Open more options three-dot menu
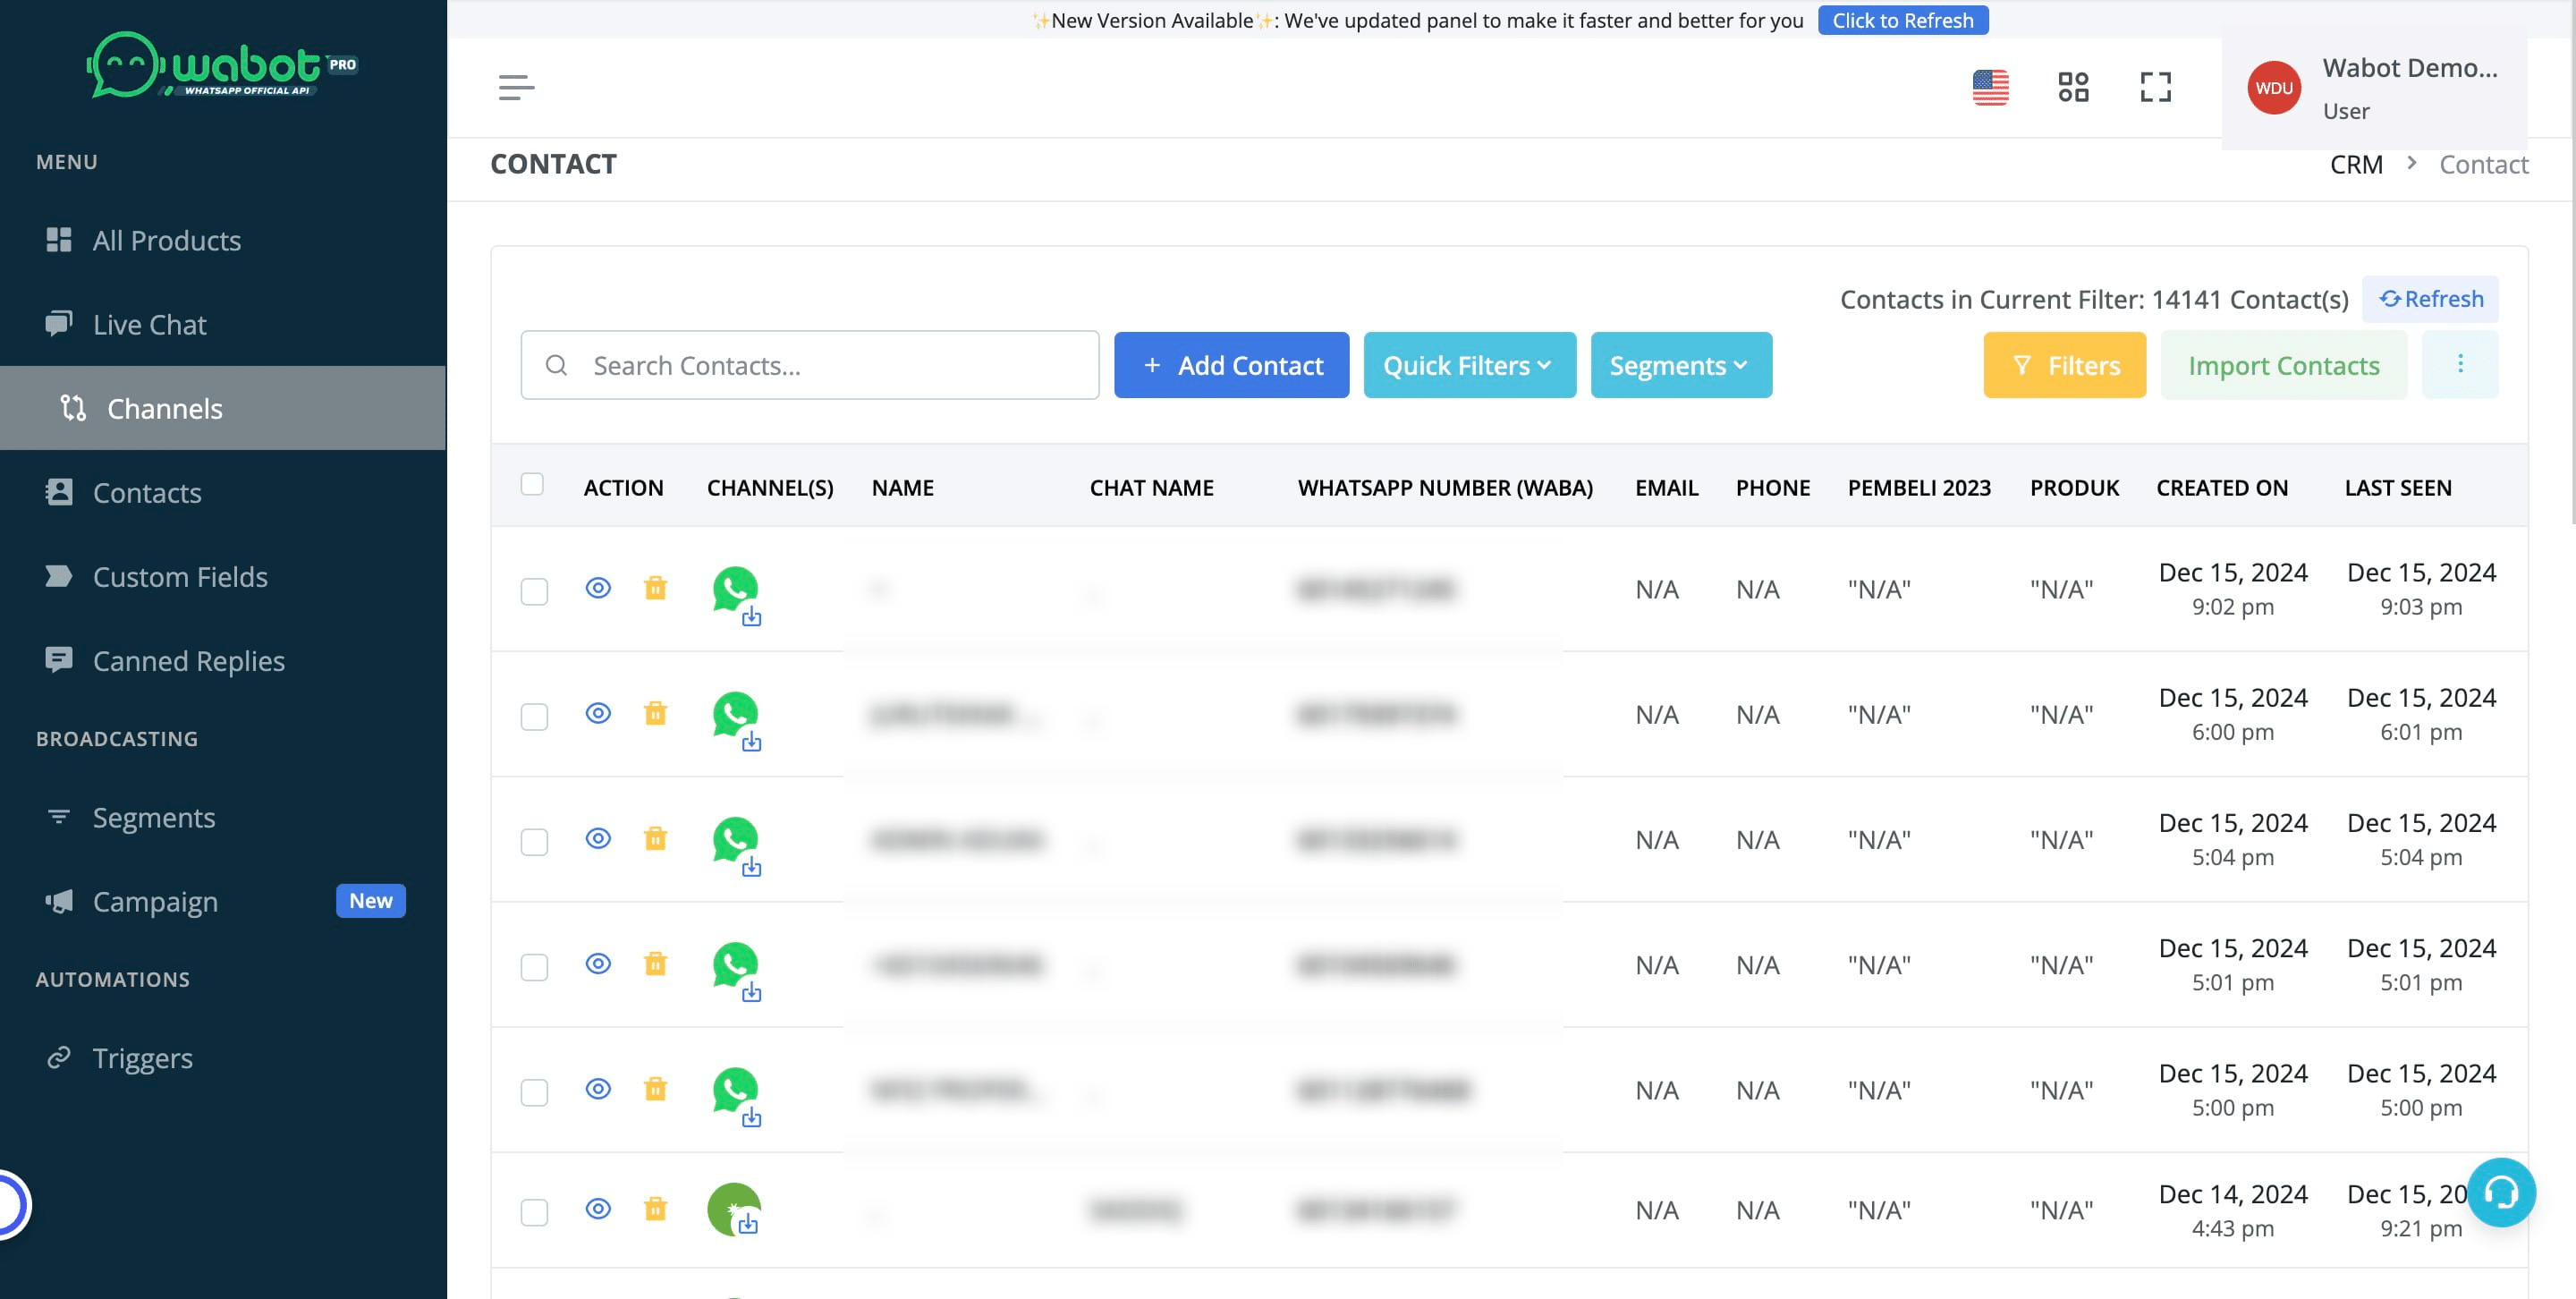The image size is (2576, 1299). tap(2460, 364)
